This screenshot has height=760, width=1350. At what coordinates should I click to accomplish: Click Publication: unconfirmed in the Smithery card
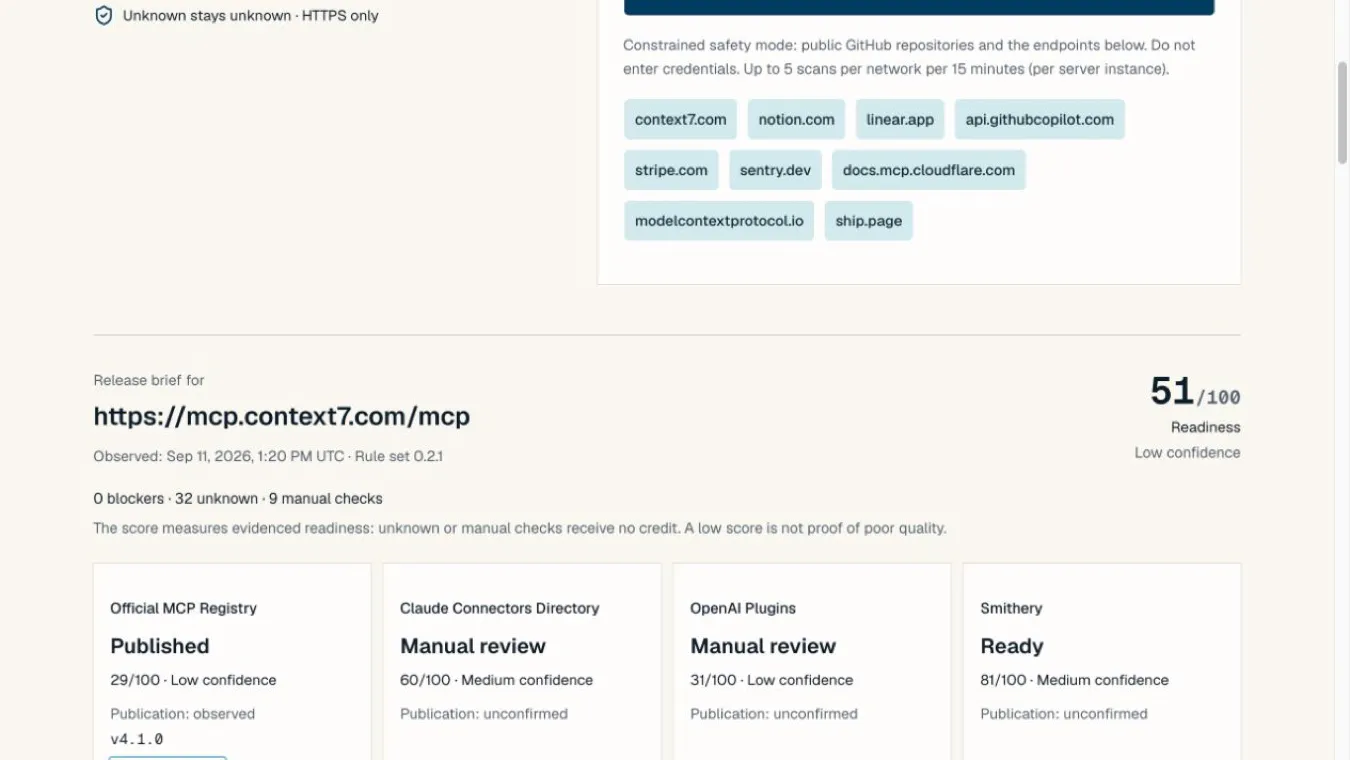tap(1064, 714)
